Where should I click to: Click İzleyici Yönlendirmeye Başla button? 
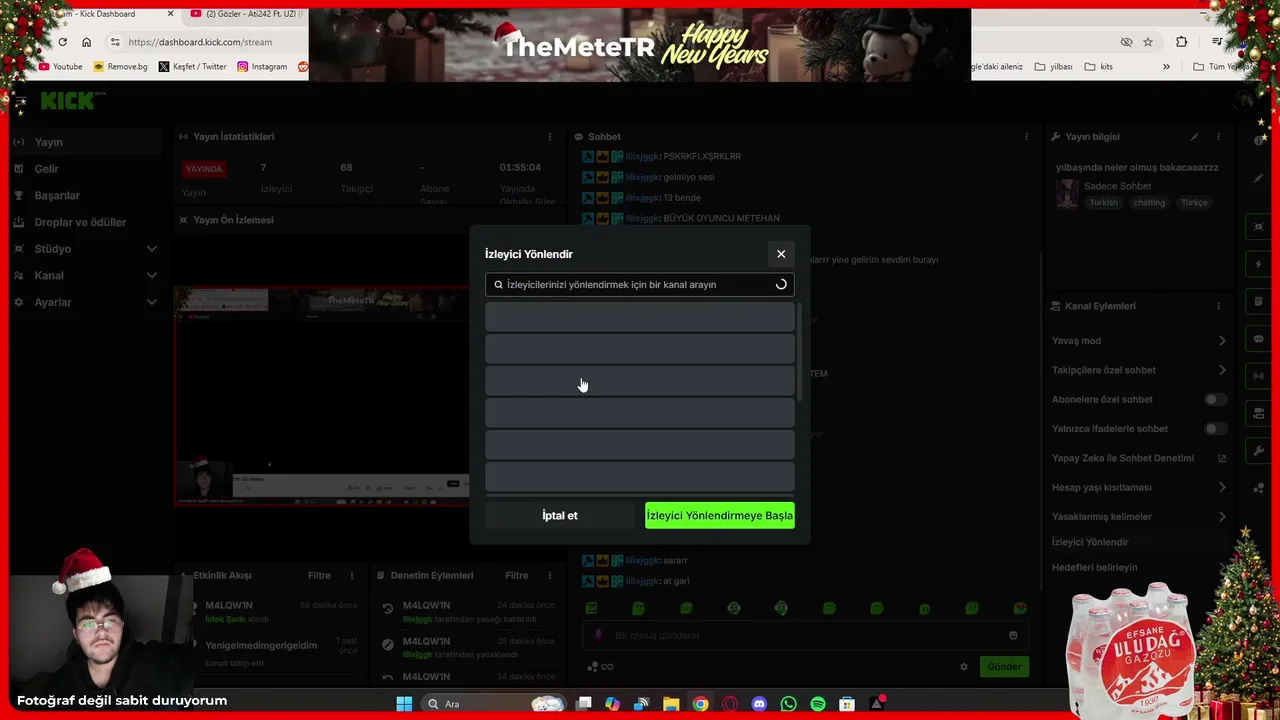720,516
